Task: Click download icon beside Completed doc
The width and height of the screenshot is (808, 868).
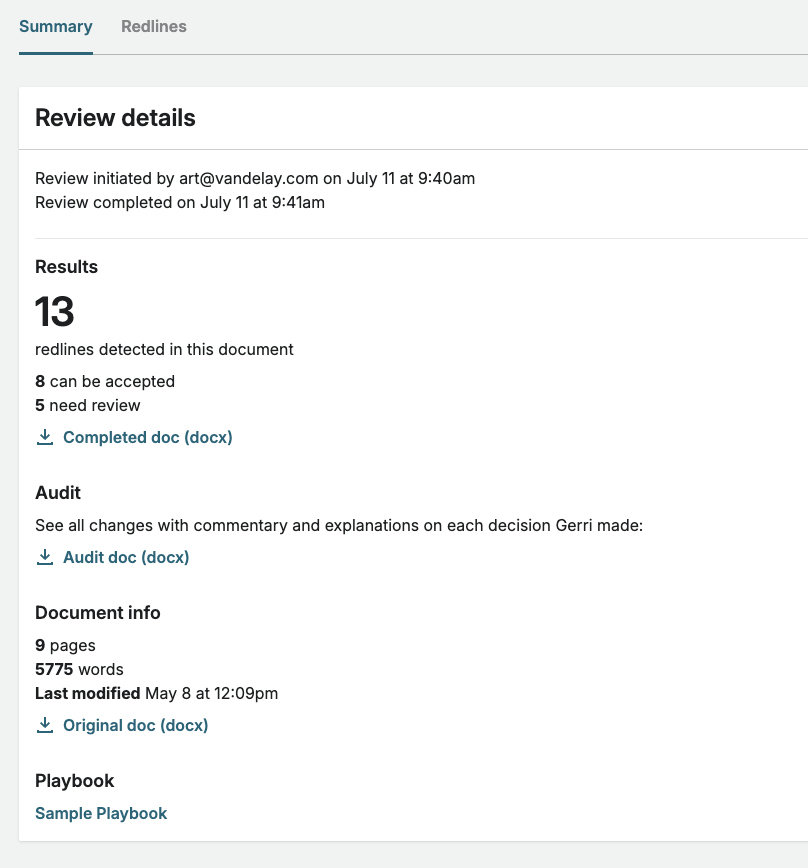Action: click(x=45, y=437)
